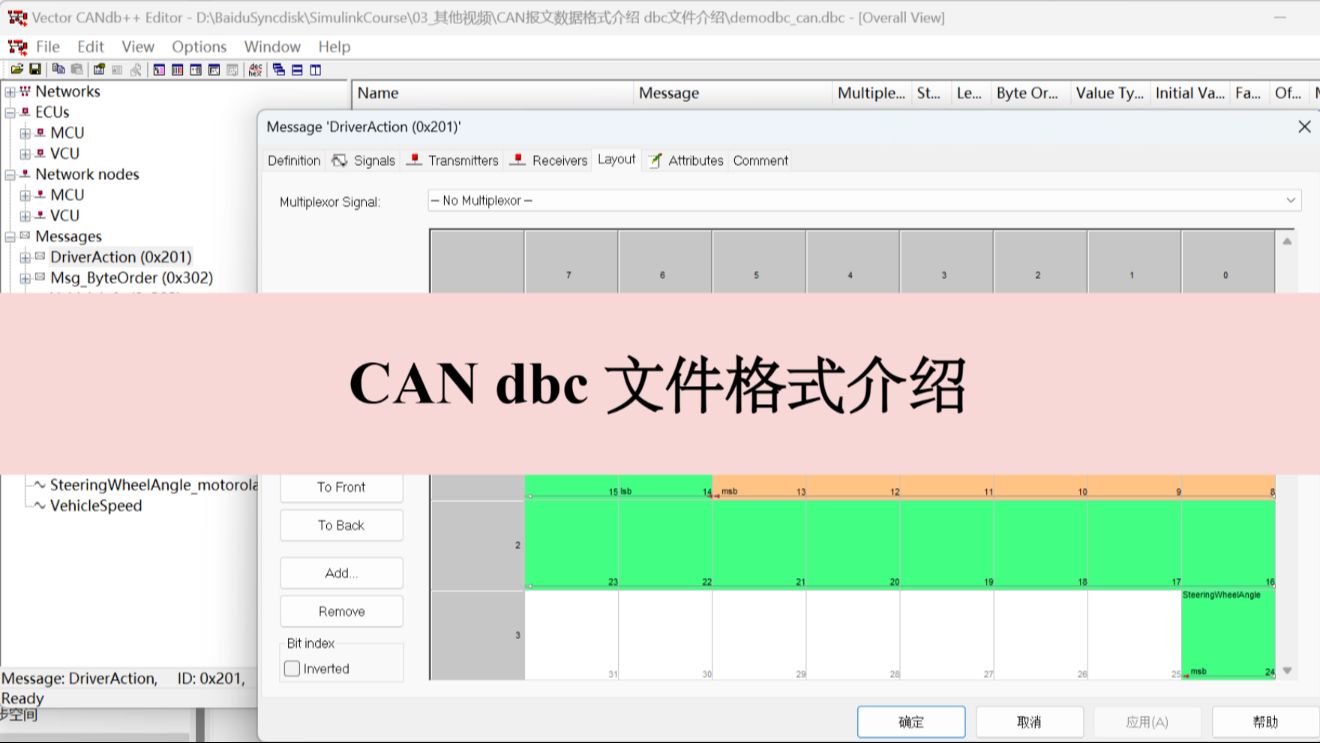This screenshot has height=743, width=1320.
Task: Toggle dec/hex number display icon
Action: (x=255, y=69)
